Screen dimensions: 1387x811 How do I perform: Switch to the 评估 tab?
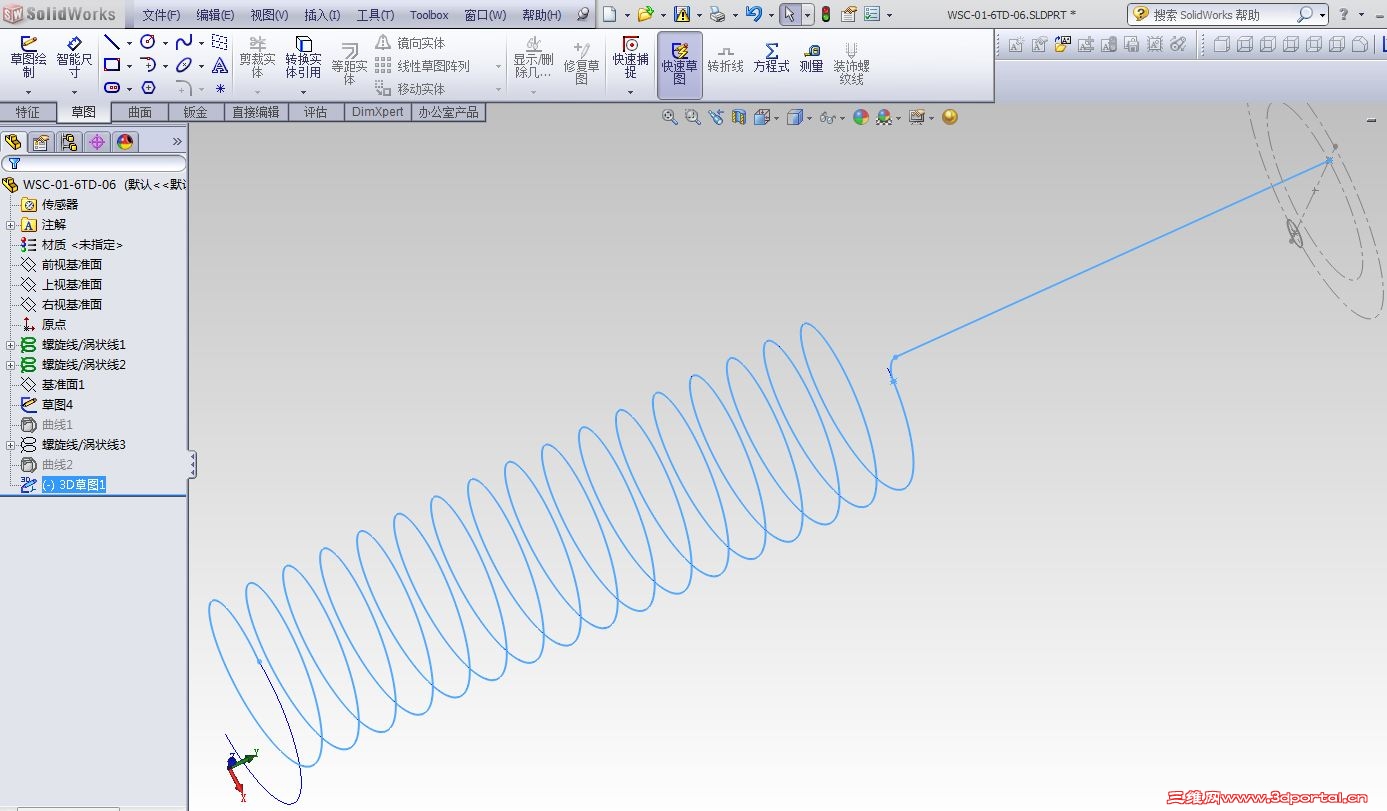click(x=316, y=112)
